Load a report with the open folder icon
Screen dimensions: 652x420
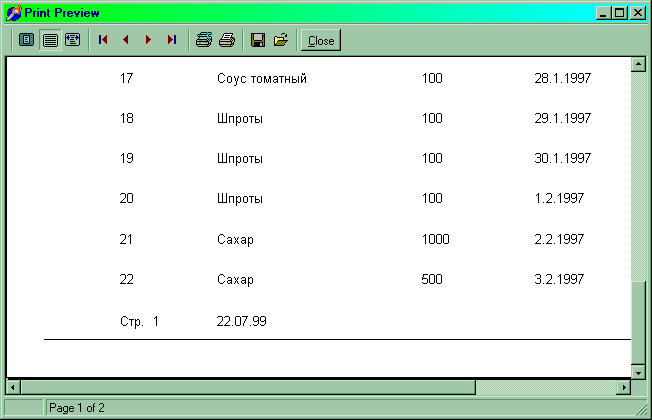click(281, 40)
